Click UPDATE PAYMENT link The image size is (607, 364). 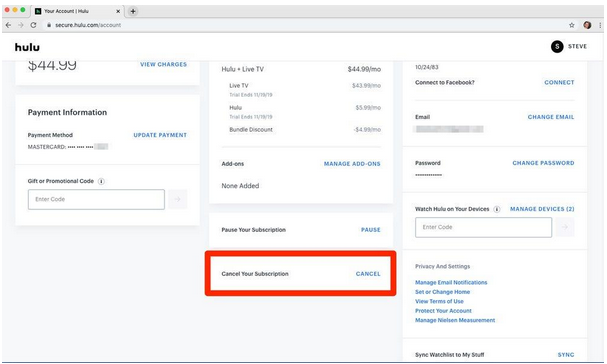click(x=160, y=135)
